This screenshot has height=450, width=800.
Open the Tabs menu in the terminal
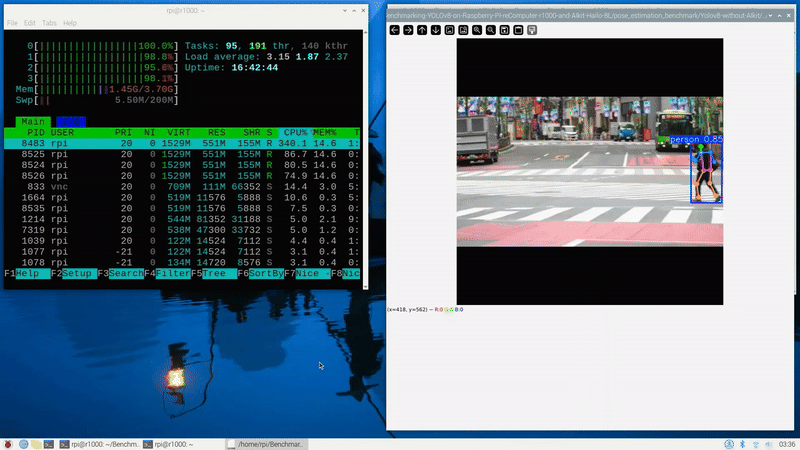[49, 23]
